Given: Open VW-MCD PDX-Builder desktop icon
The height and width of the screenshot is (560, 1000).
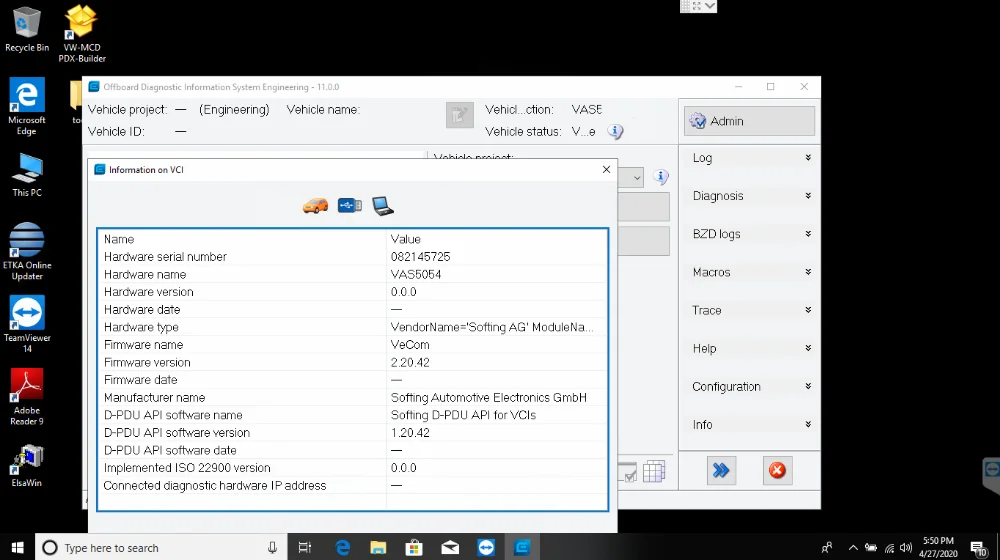Looking at the screenshot, I should pos(82,34).
